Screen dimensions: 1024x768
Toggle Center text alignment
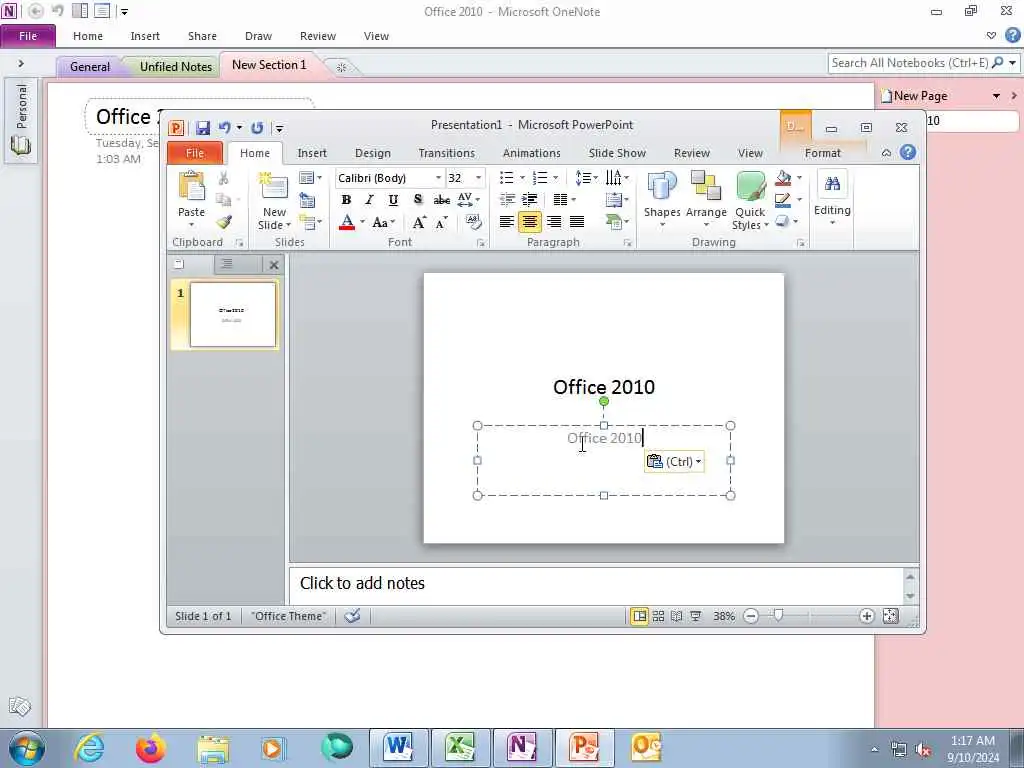(530, 222)
